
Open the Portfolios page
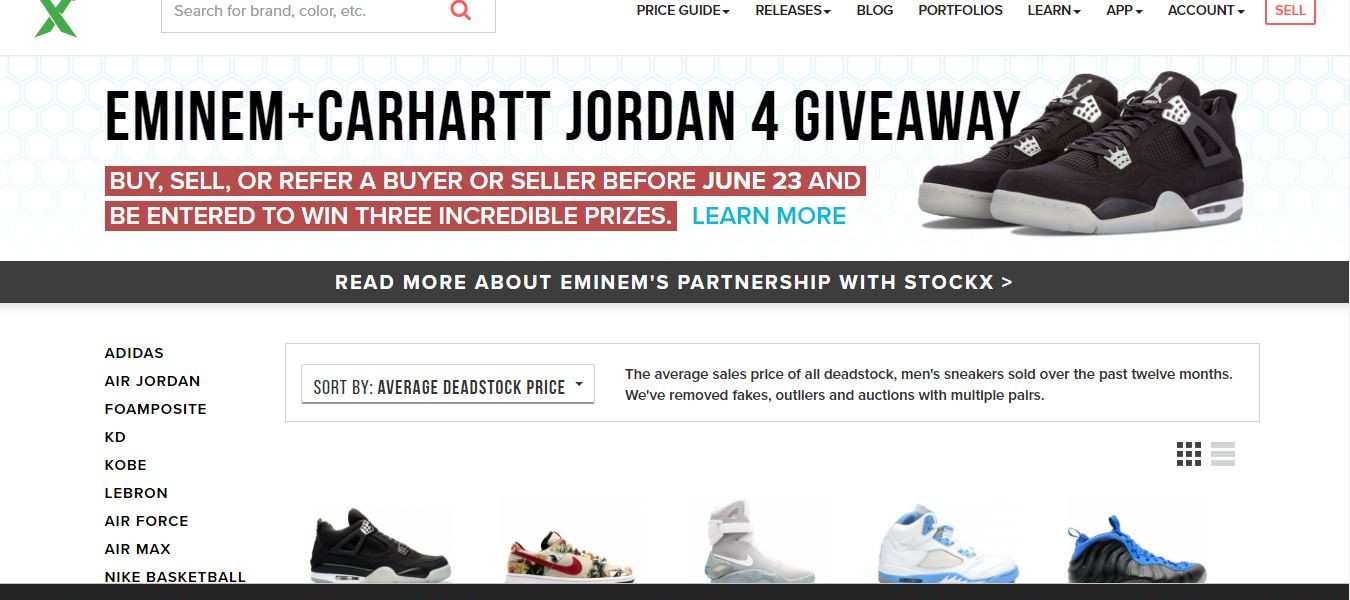pos(960,10)
